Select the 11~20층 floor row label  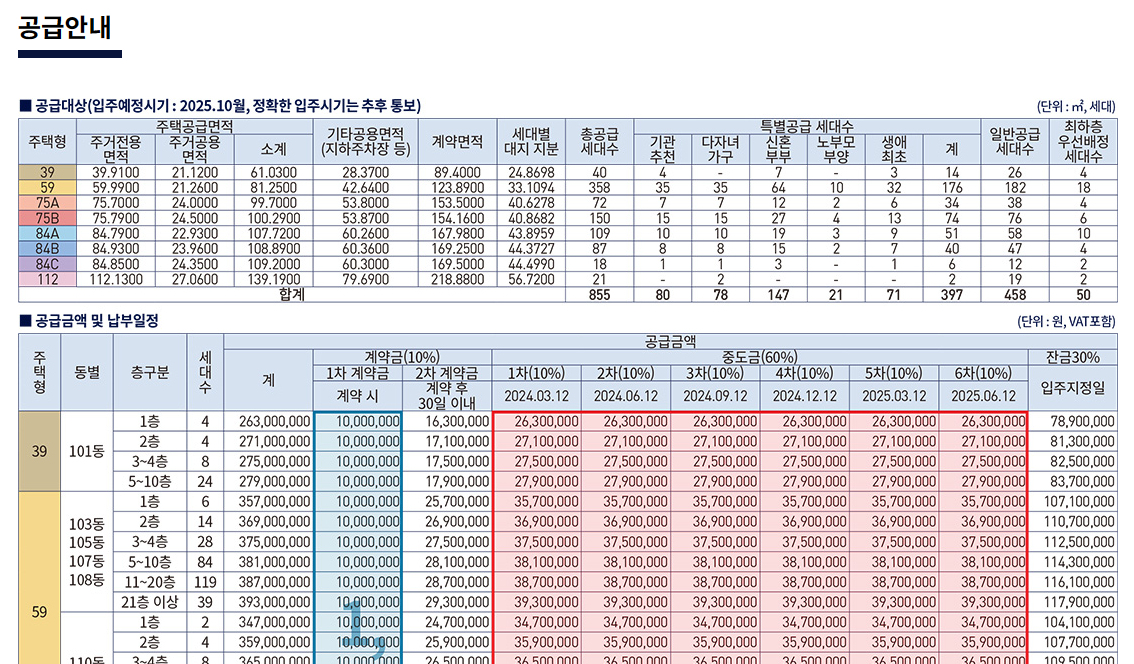pos(150,582)
